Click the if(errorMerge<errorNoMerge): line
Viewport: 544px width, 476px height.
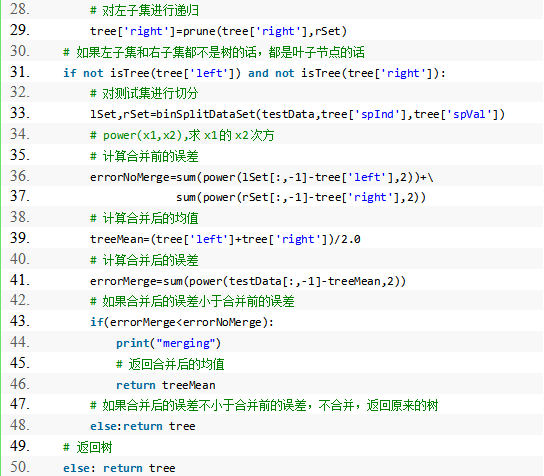182,322
